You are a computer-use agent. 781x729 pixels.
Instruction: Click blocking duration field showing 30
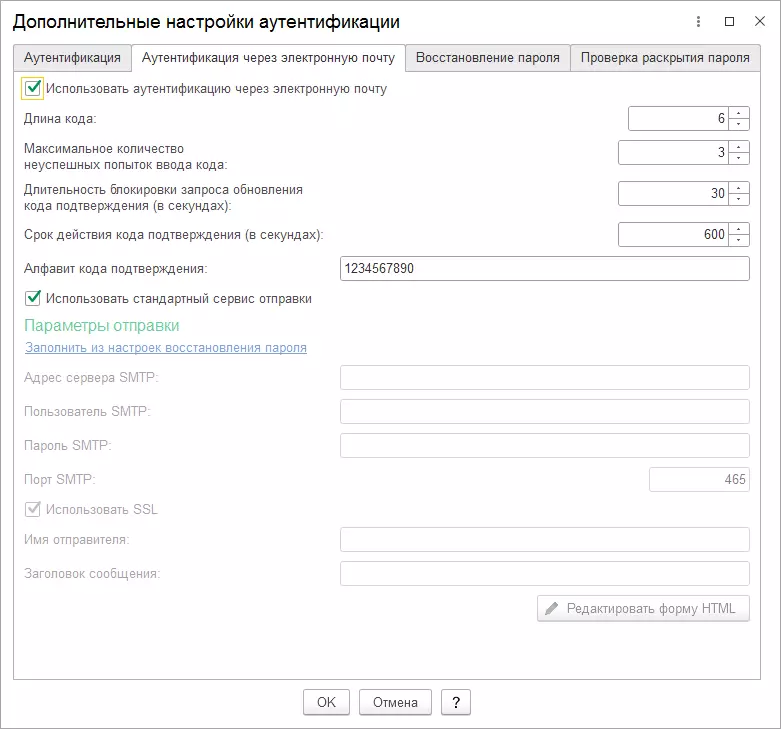pos(673,193)
